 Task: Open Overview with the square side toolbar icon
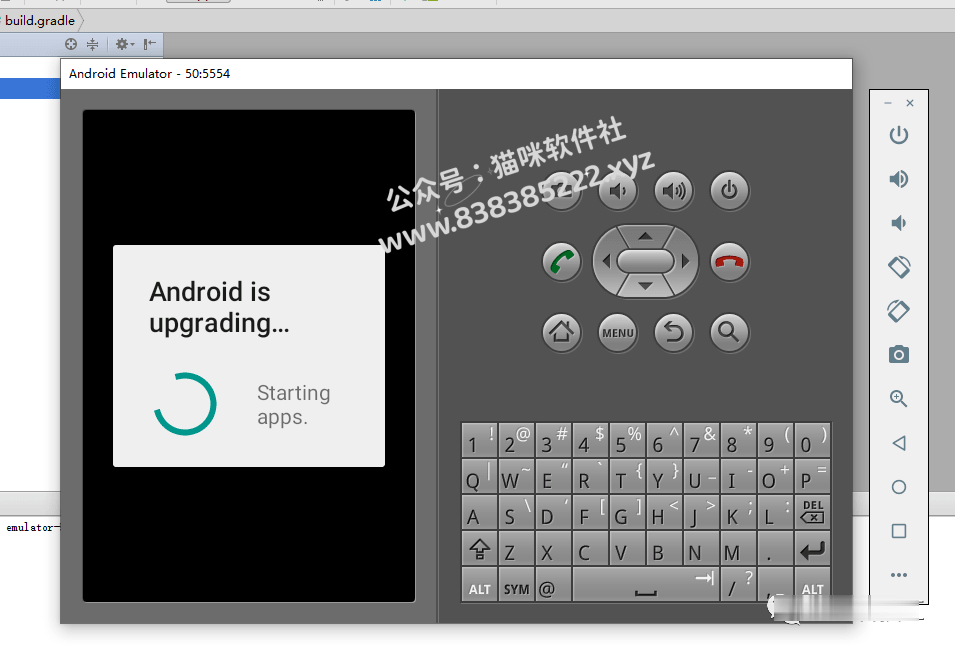pos(898,531)
